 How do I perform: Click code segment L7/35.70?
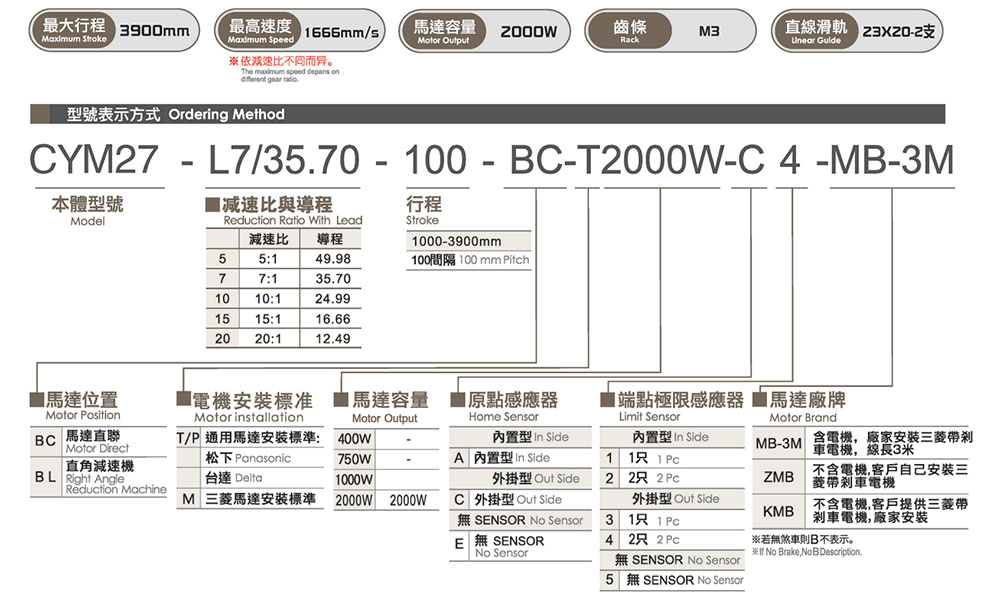pyautogui.click(x=284, y=160)
